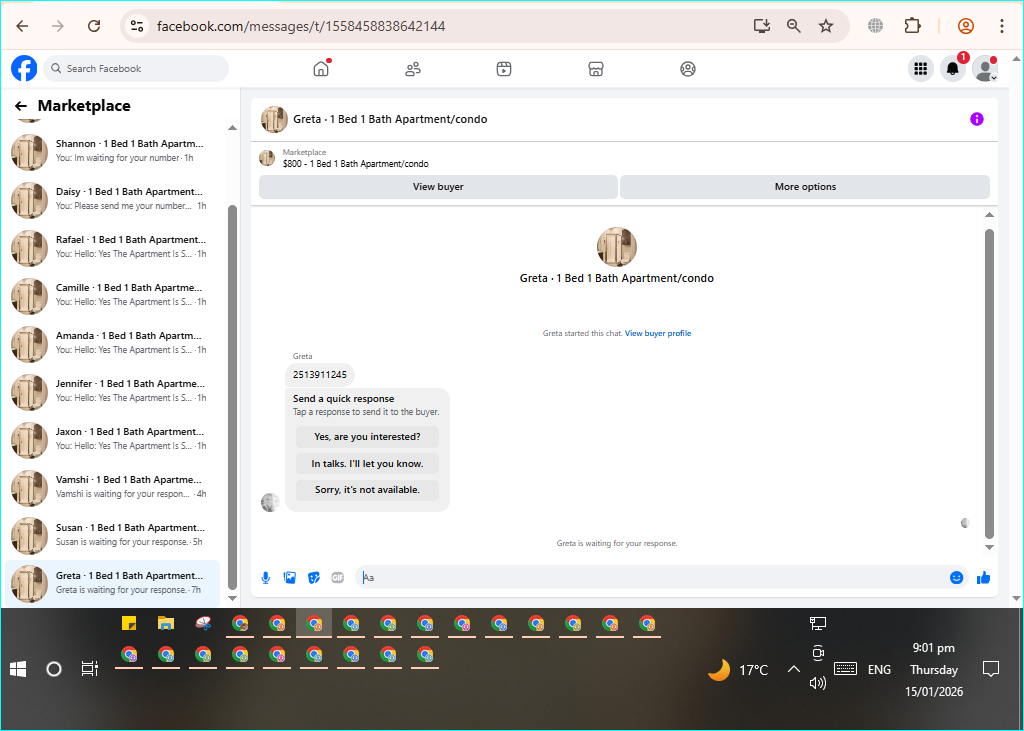Show hidden system tray icons chevron
Screen dimensions: 1024x731
pos(793,669)
